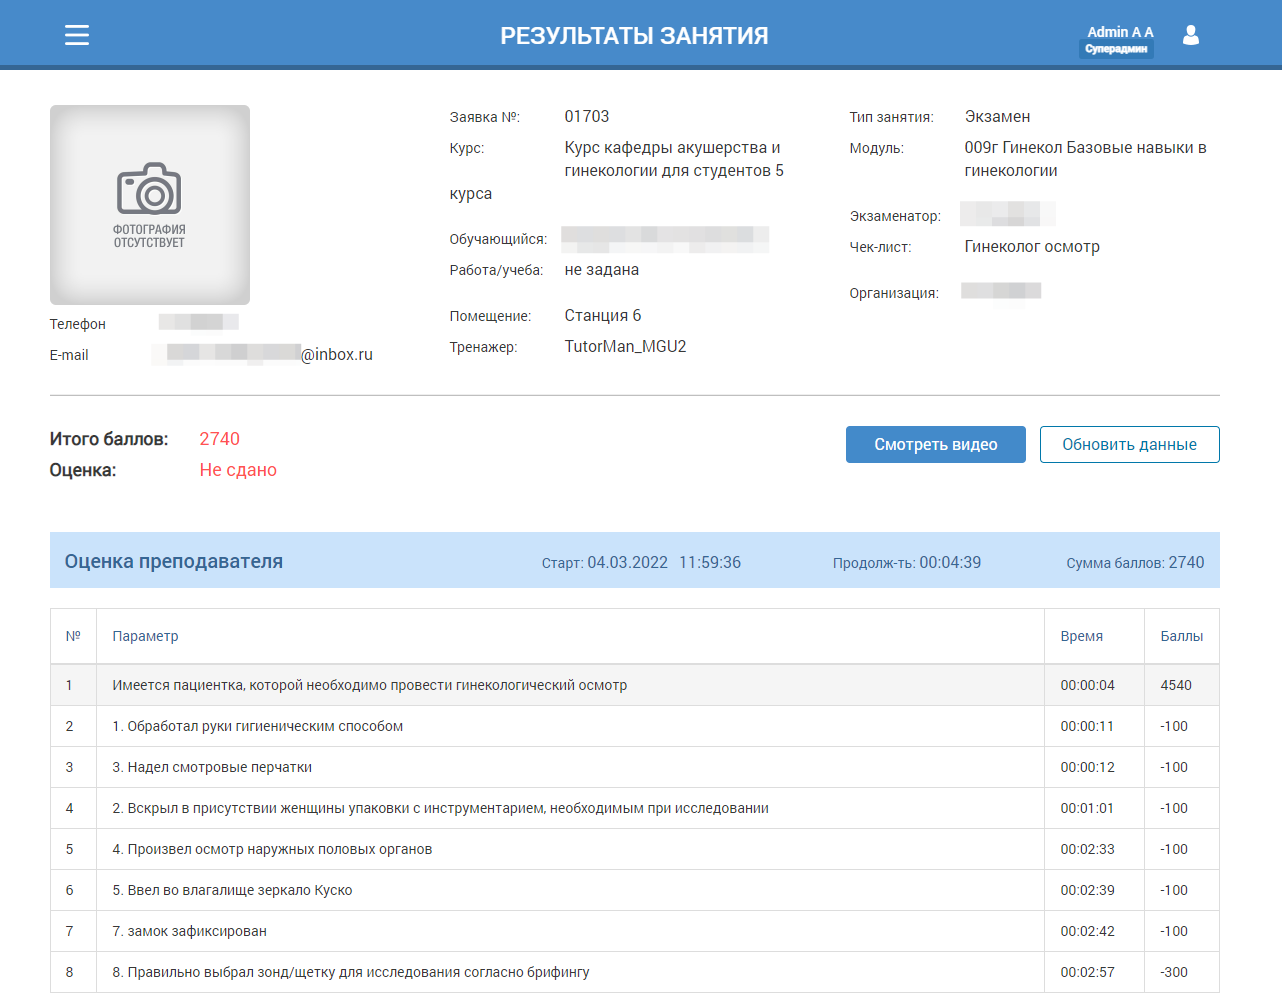Viewport: 1282px width, 993px height.
Task: Click the Суперадмин role badge
Action: pyautogui.click(x=1116, y=49)
